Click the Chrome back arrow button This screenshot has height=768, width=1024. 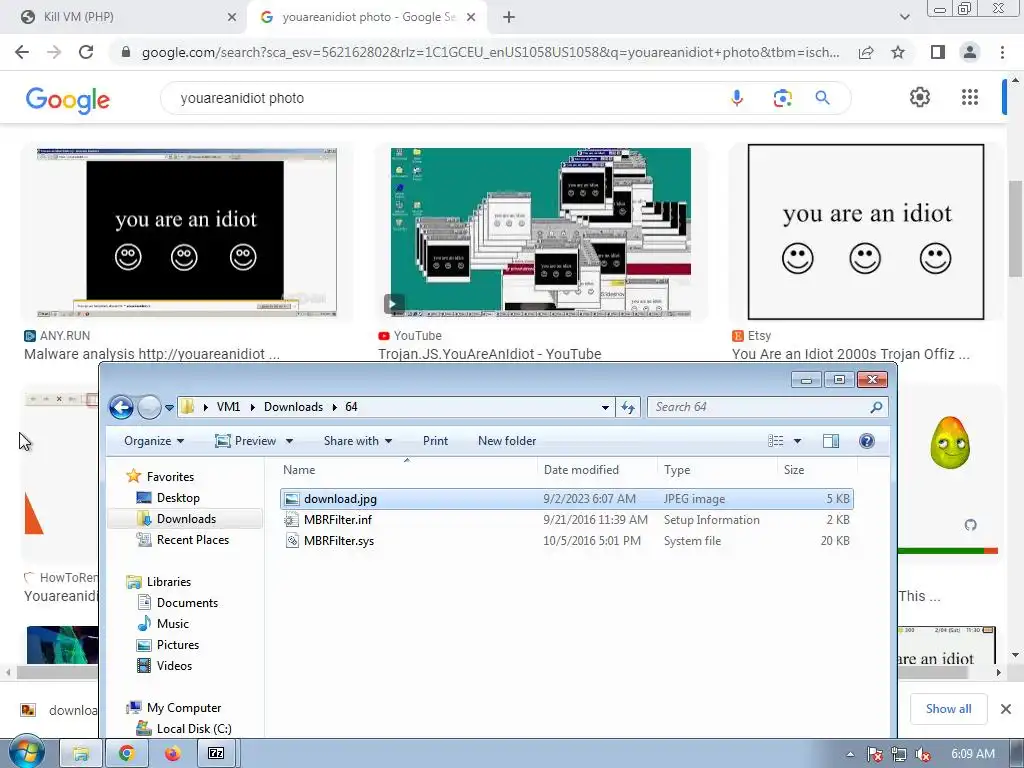click(x=22, y=52)
